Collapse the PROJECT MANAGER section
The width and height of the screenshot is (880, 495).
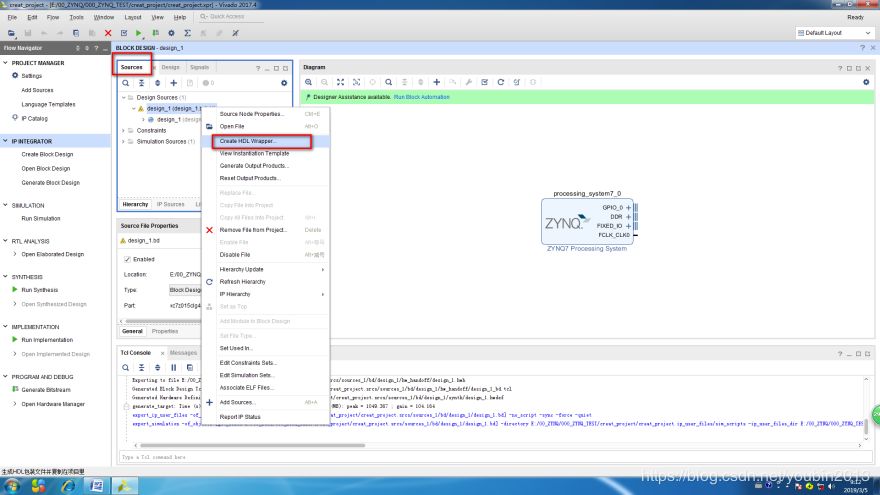tap(6, 63)
